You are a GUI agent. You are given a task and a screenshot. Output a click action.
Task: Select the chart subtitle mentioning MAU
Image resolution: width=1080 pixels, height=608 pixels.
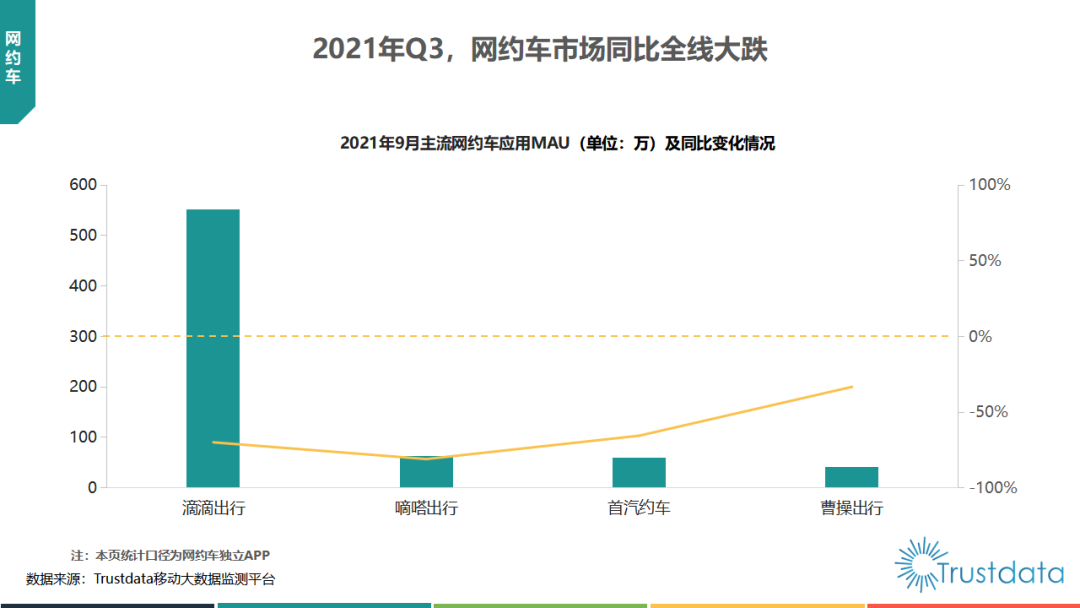557,143
